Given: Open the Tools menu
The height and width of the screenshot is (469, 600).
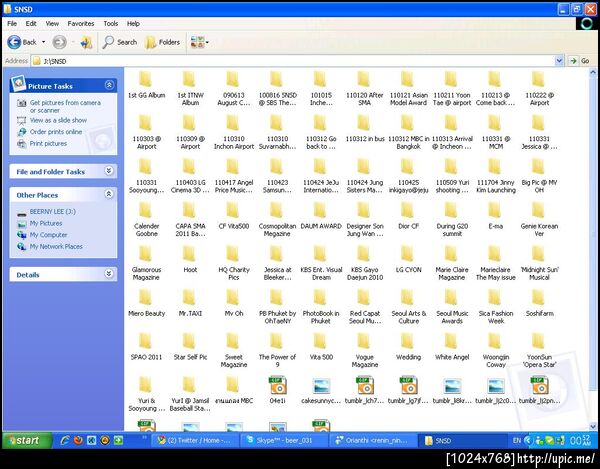Looking at the screenshot, I should click(111, 22).
